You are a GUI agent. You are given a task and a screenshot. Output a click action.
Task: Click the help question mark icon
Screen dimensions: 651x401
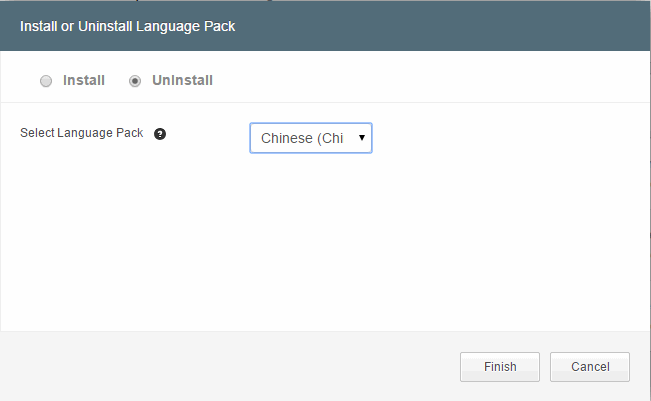tap(160, 133)
